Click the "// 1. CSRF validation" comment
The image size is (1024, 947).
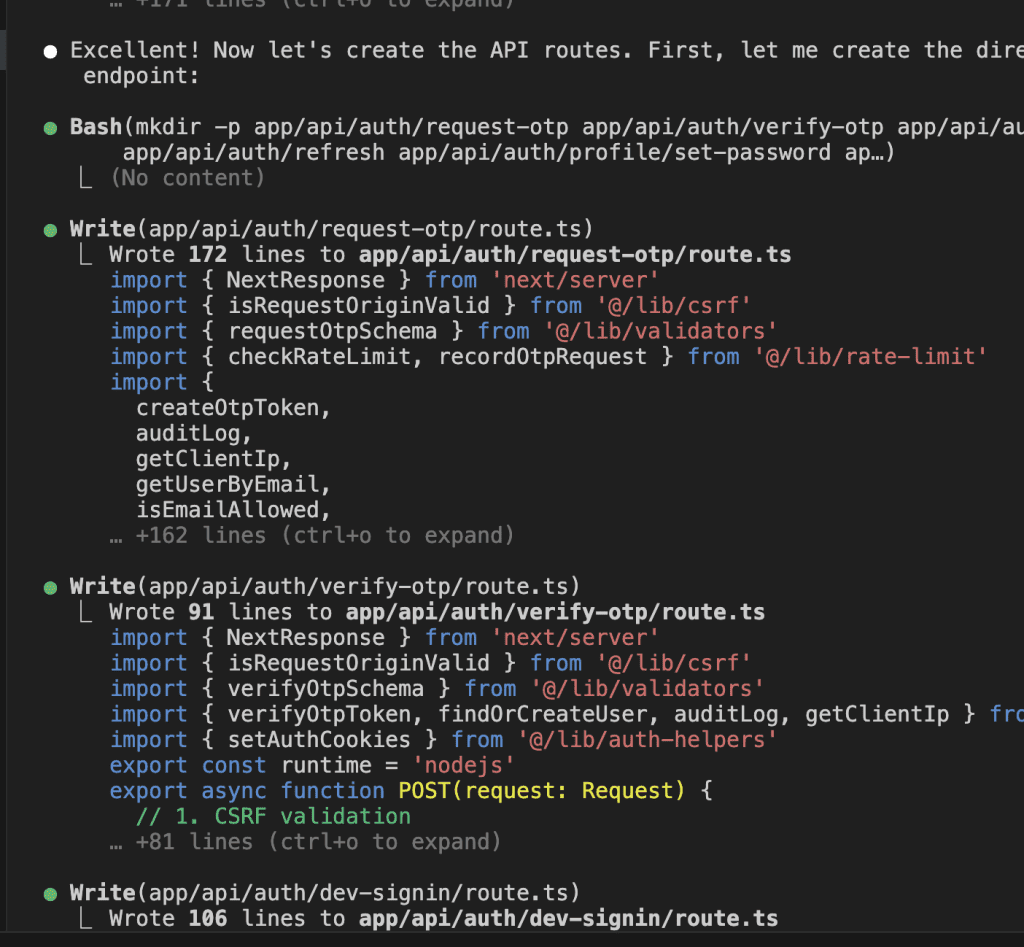273,816
